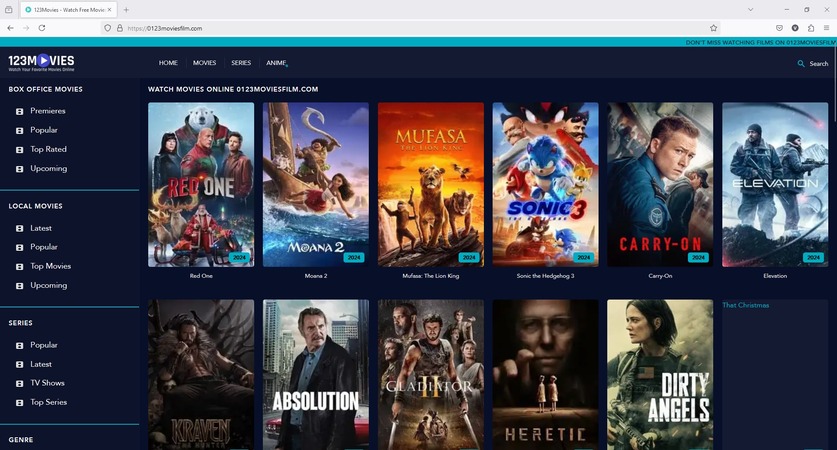Click icon beside Local Movies Latest
This screenshot has height=450, width=837.
[20, 228]
